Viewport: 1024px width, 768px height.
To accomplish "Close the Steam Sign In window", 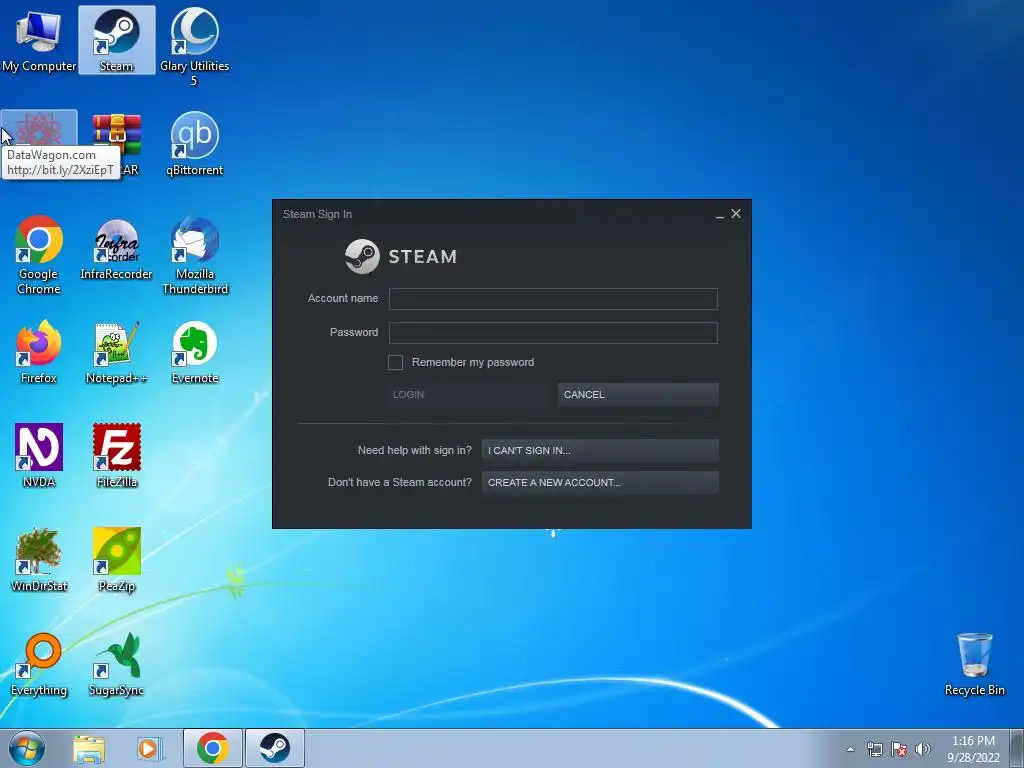I will (736, 214).
